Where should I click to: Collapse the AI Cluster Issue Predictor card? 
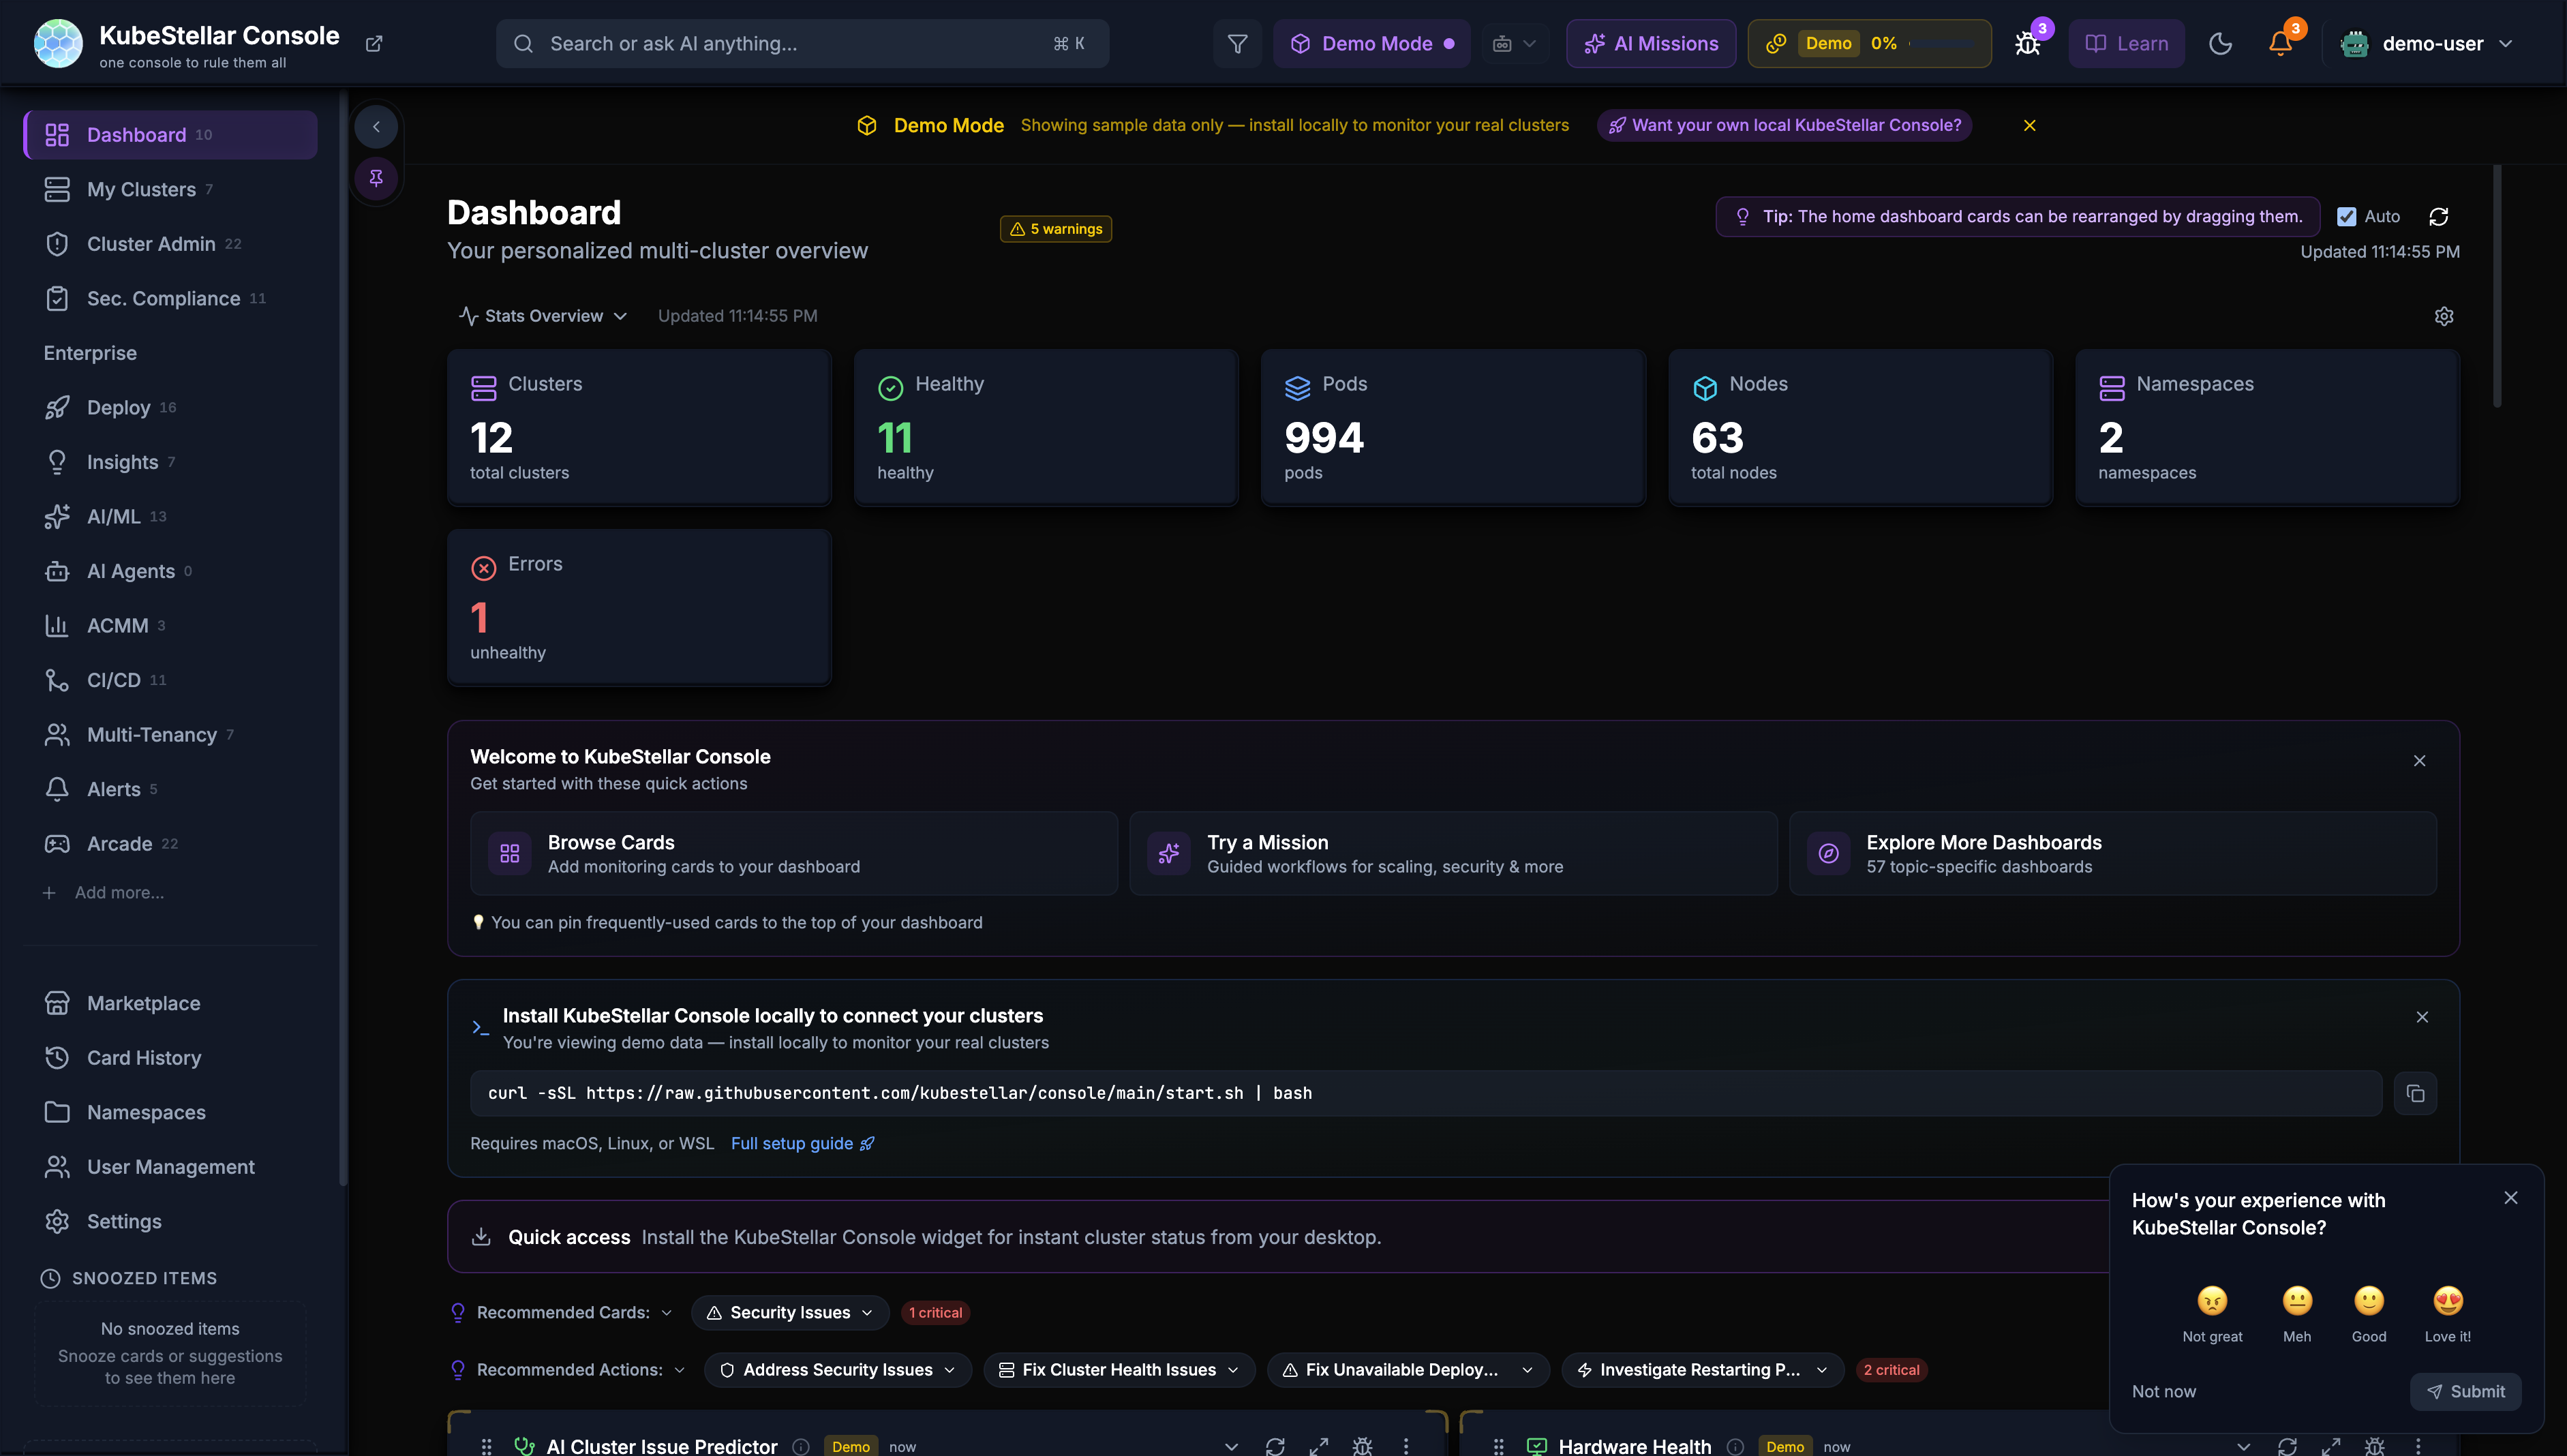[1231, 1446]
